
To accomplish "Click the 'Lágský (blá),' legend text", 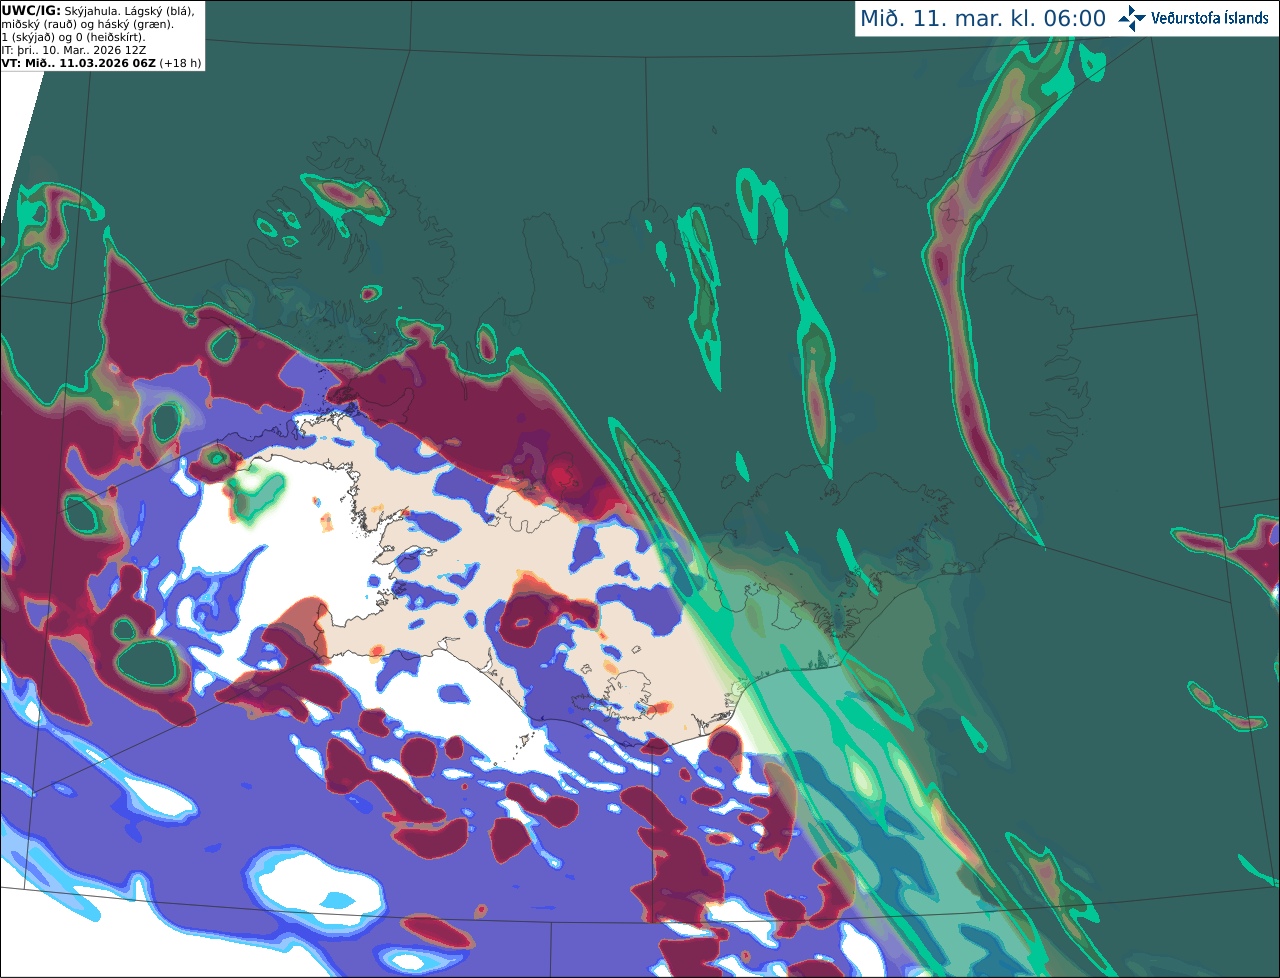I will 159,12.
